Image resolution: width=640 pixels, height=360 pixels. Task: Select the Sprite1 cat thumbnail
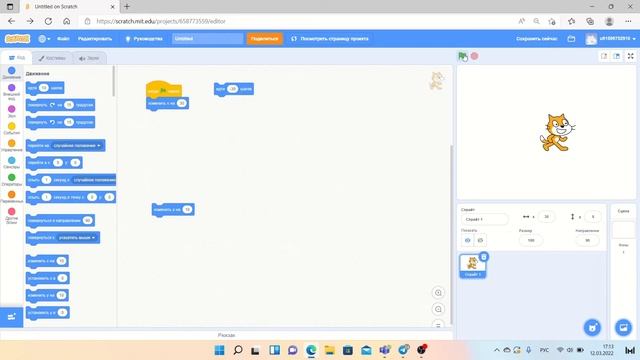472,266
